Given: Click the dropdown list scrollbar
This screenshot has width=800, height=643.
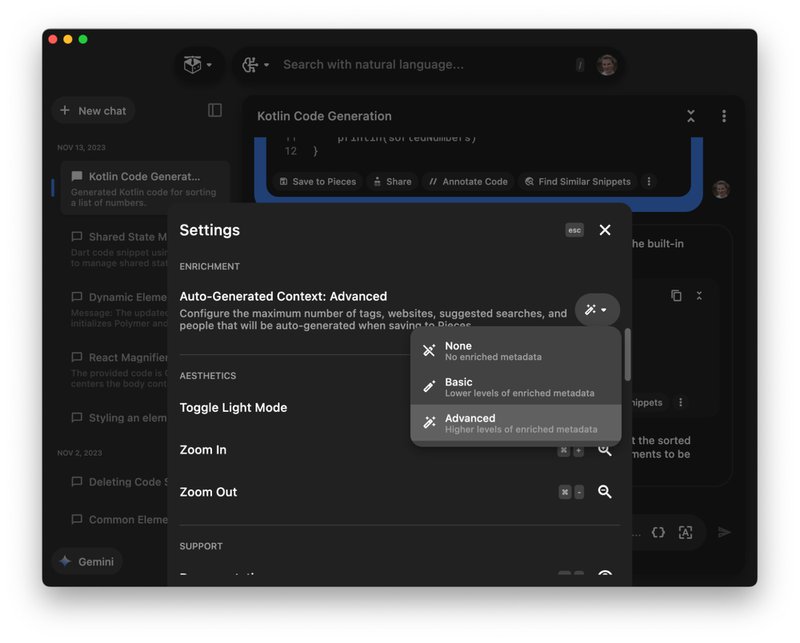Looking at the screenshot, I should [x=628, y=354].
